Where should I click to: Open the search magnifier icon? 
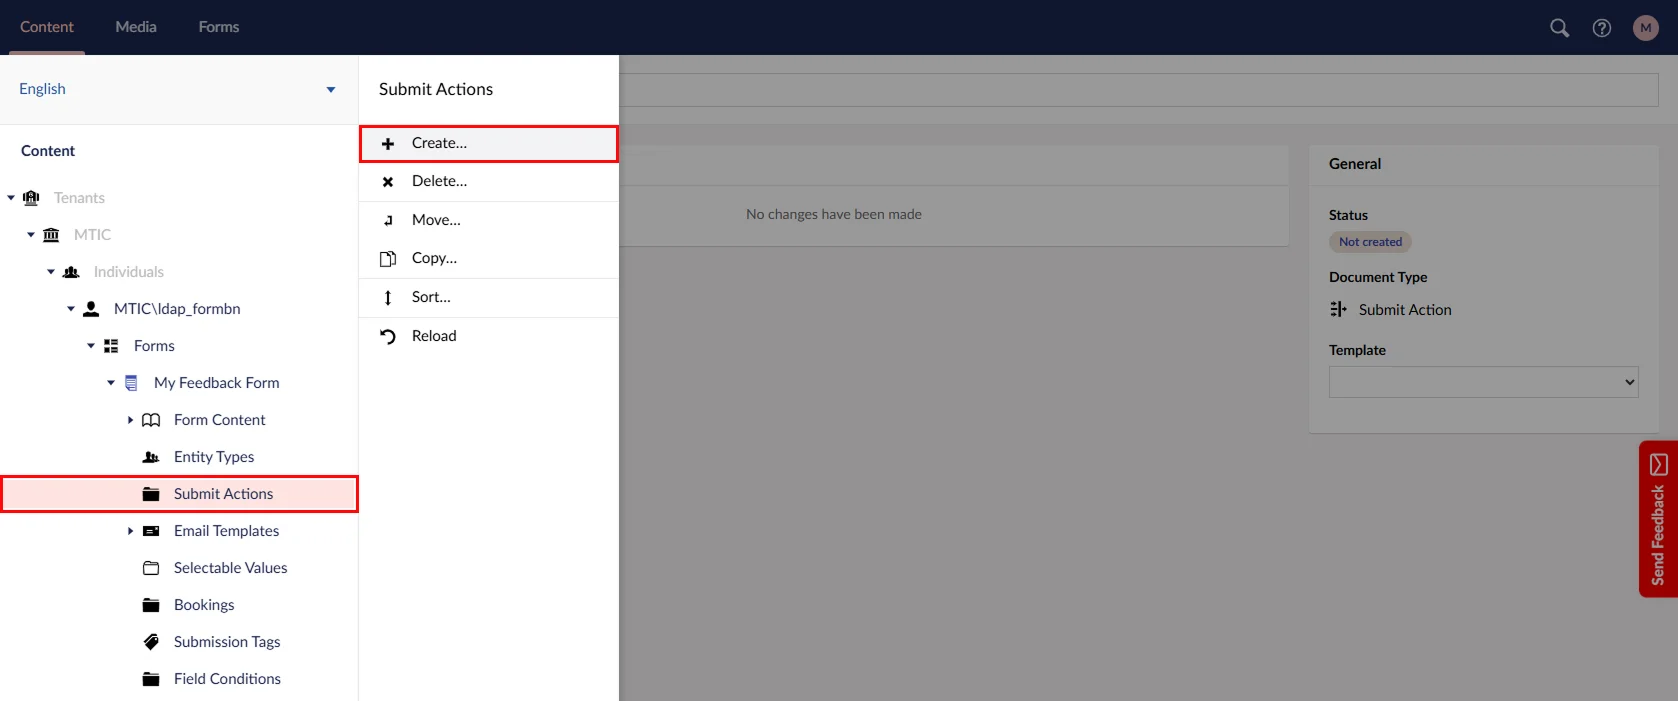[x=1559, y=28]
